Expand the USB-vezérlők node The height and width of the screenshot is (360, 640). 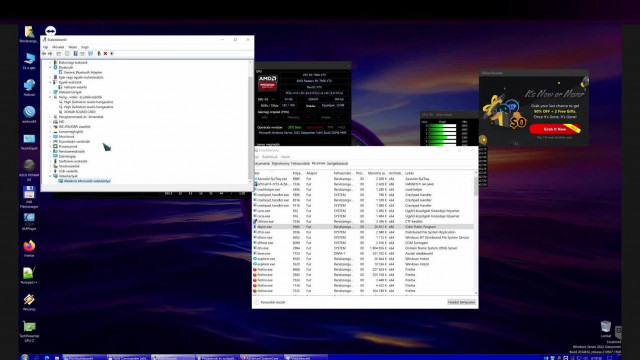pyautogui.click(x=50, y=171)
